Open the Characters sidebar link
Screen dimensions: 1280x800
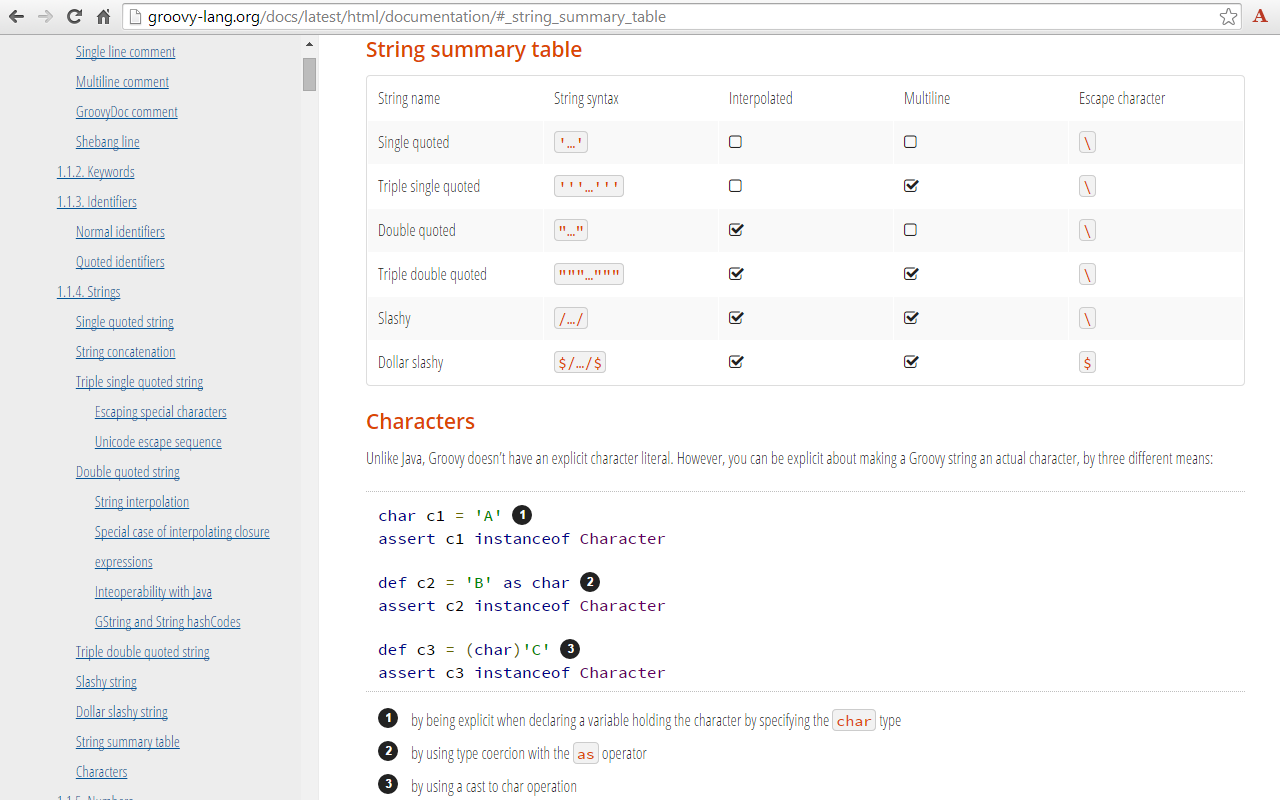(101, 771)
